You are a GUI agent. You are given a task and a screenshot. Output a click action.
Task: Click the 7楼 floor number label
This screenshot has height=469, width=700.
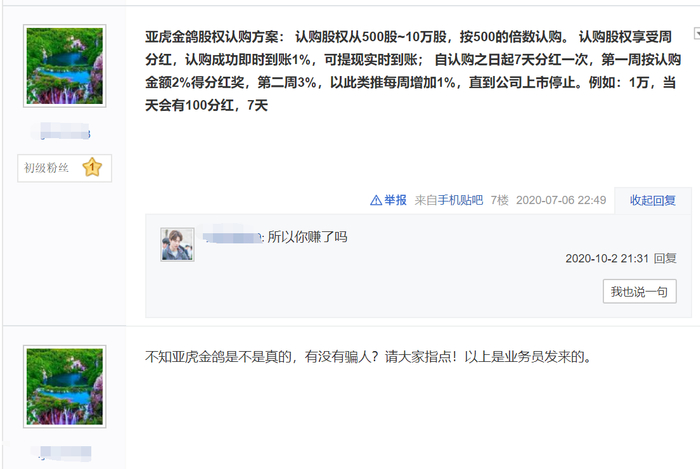500,200
